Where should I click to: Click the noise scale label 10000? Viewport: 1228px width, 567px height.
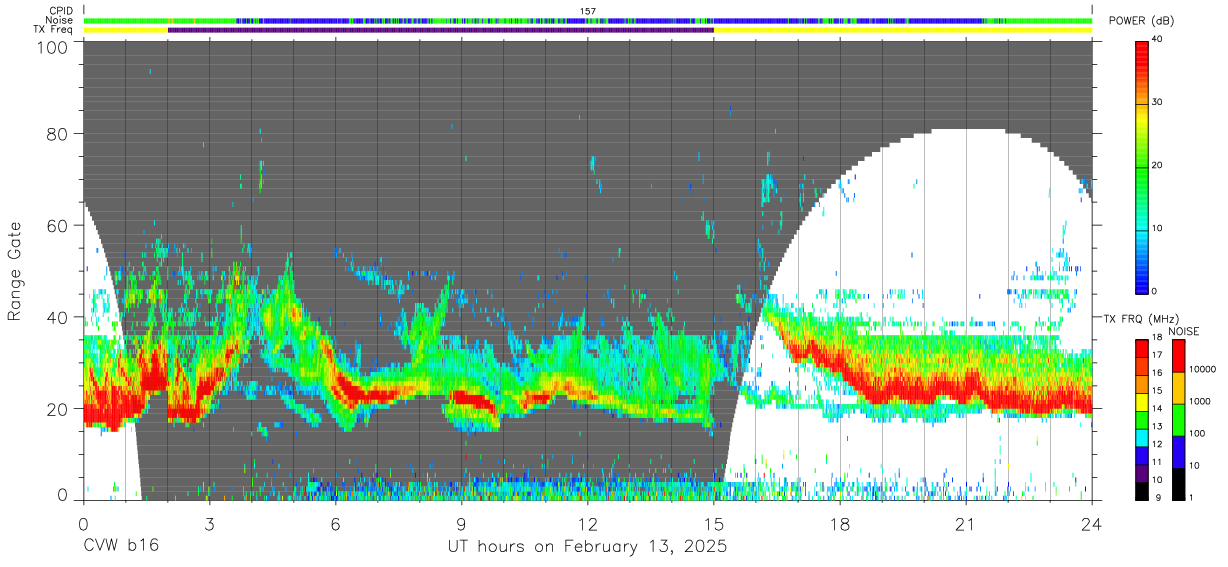[1203, 369]
